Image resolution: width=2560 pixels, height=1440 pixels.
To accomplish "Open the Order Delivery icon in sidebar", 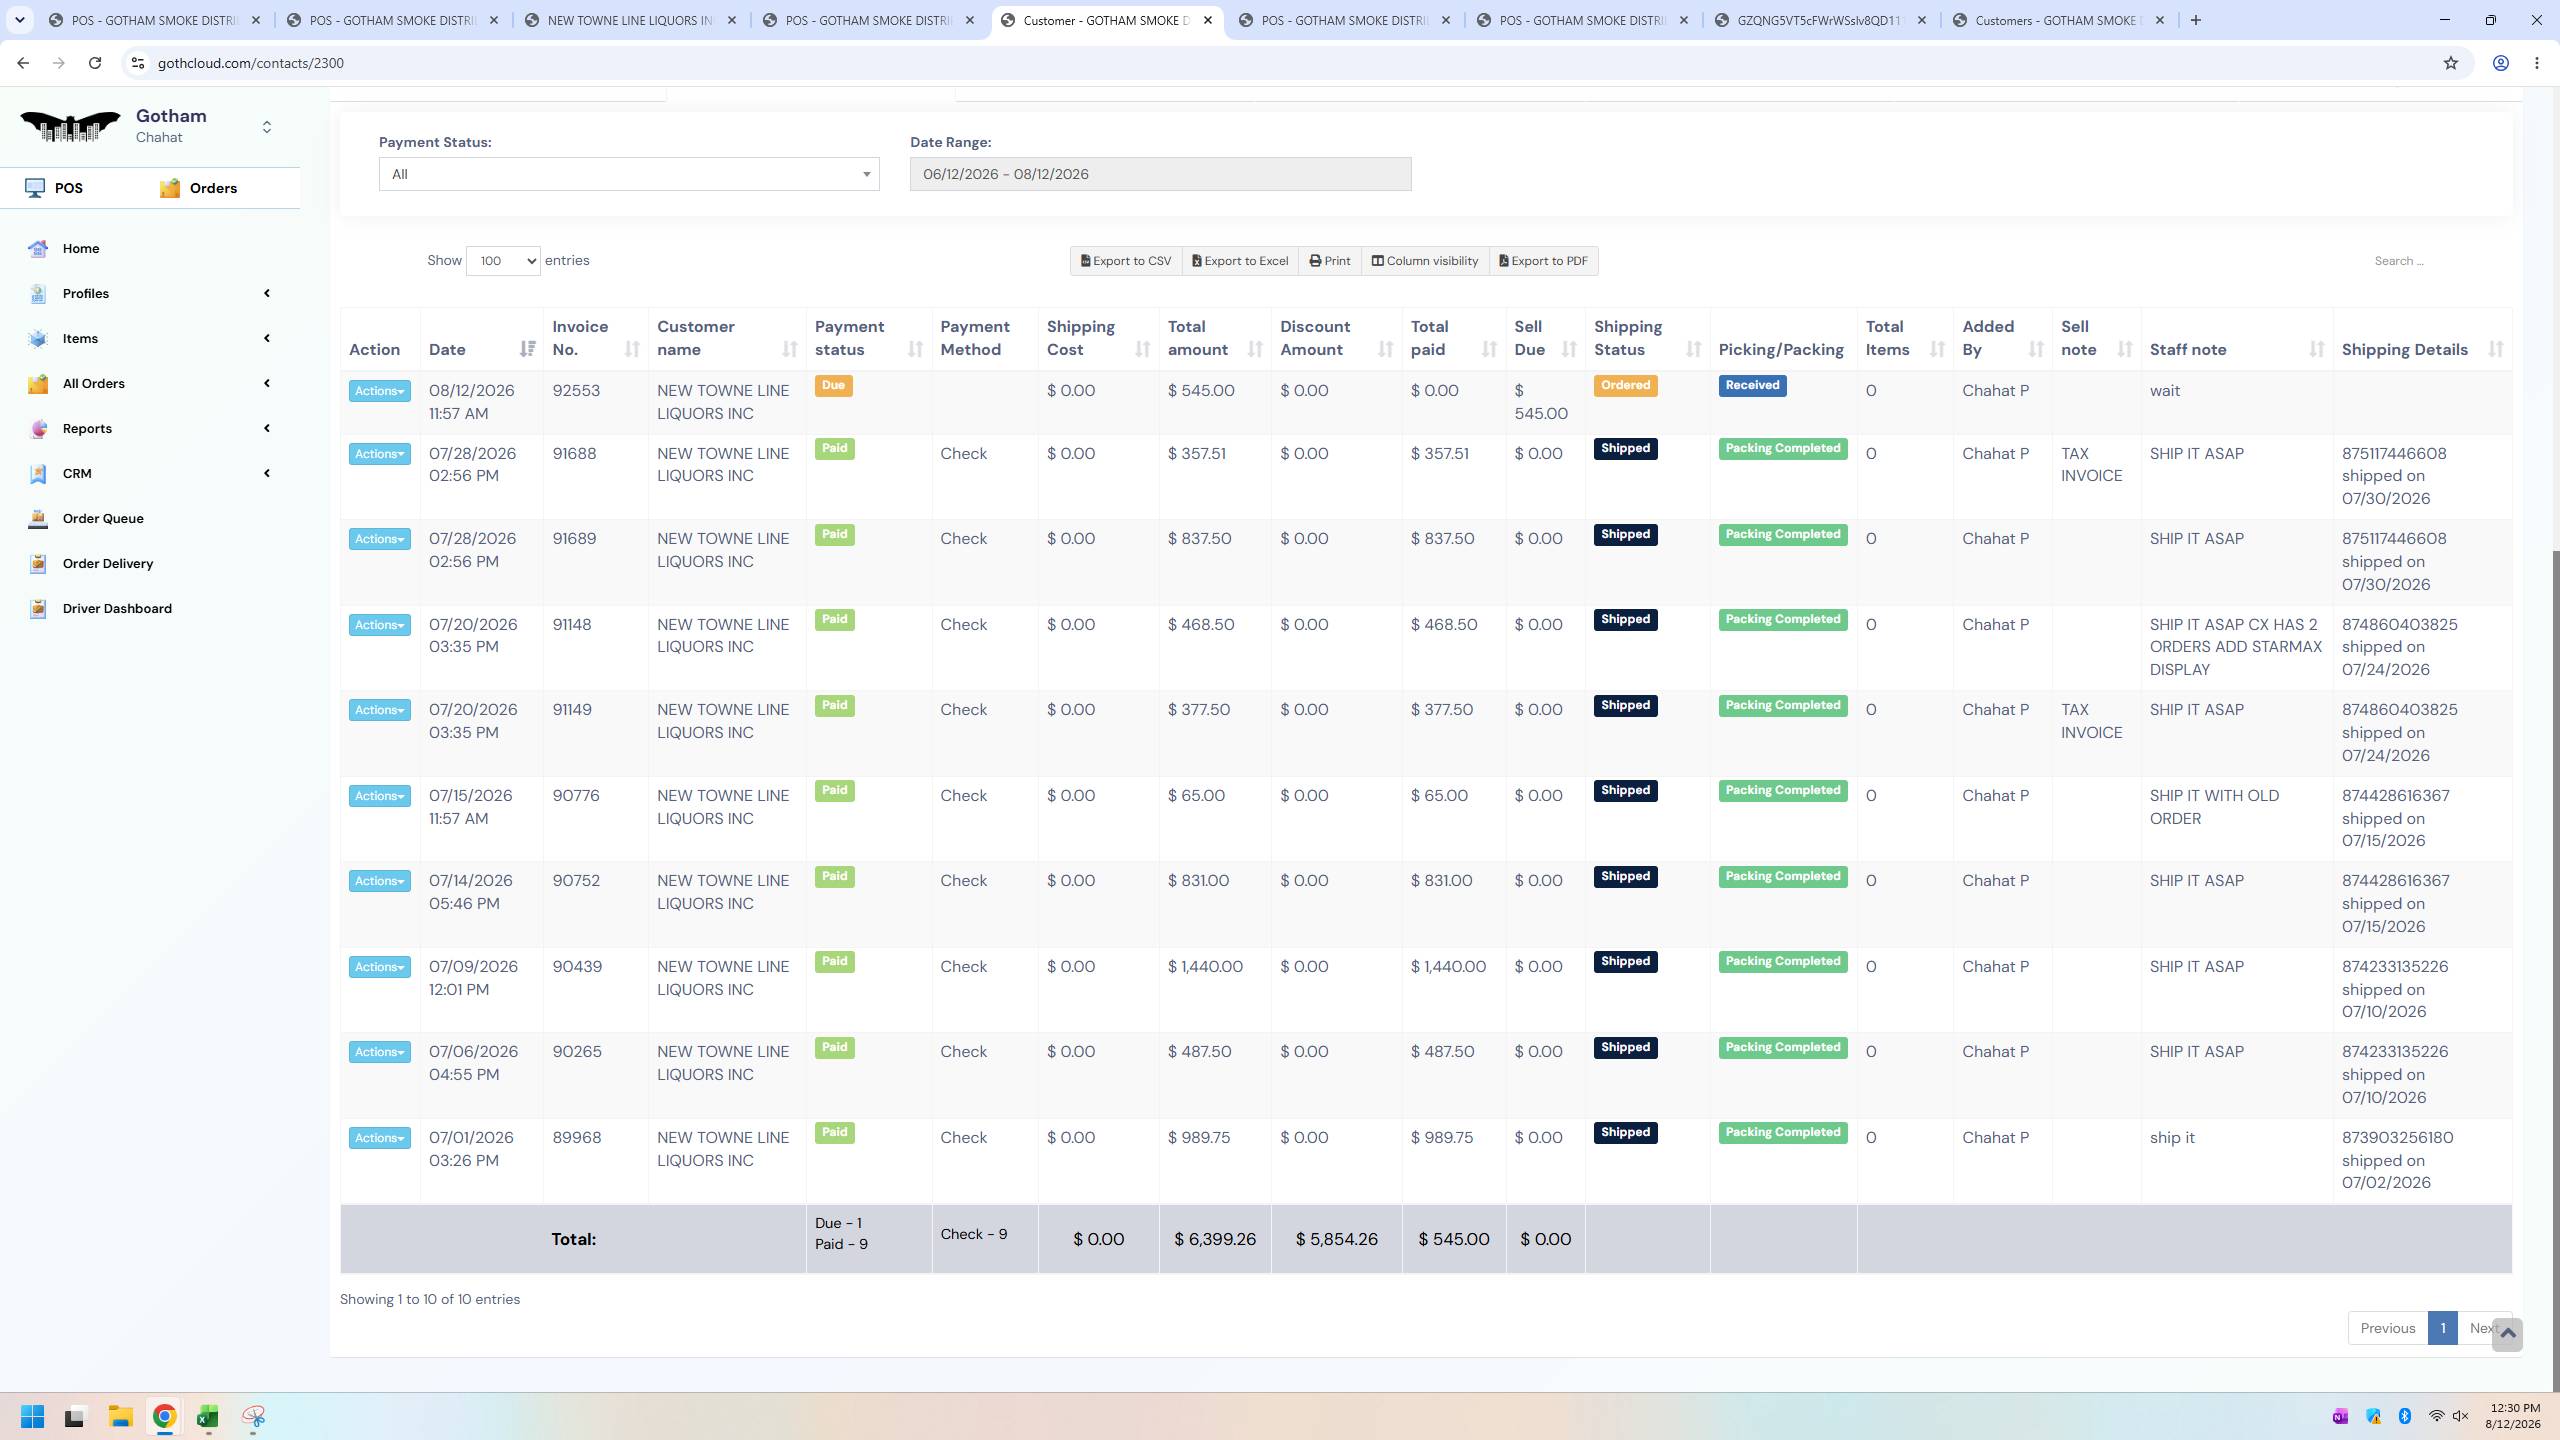I will [x=38, y=563].
